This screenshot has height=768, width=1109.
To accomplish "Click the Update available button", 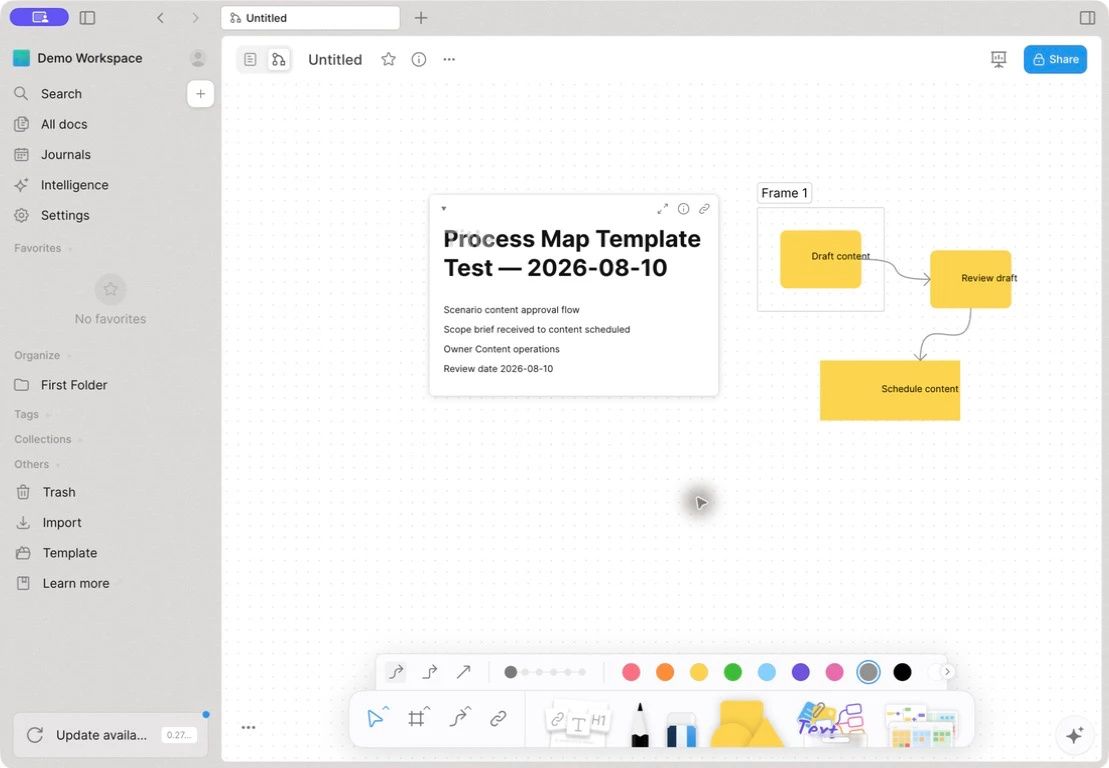I will (x=111, y=735).
